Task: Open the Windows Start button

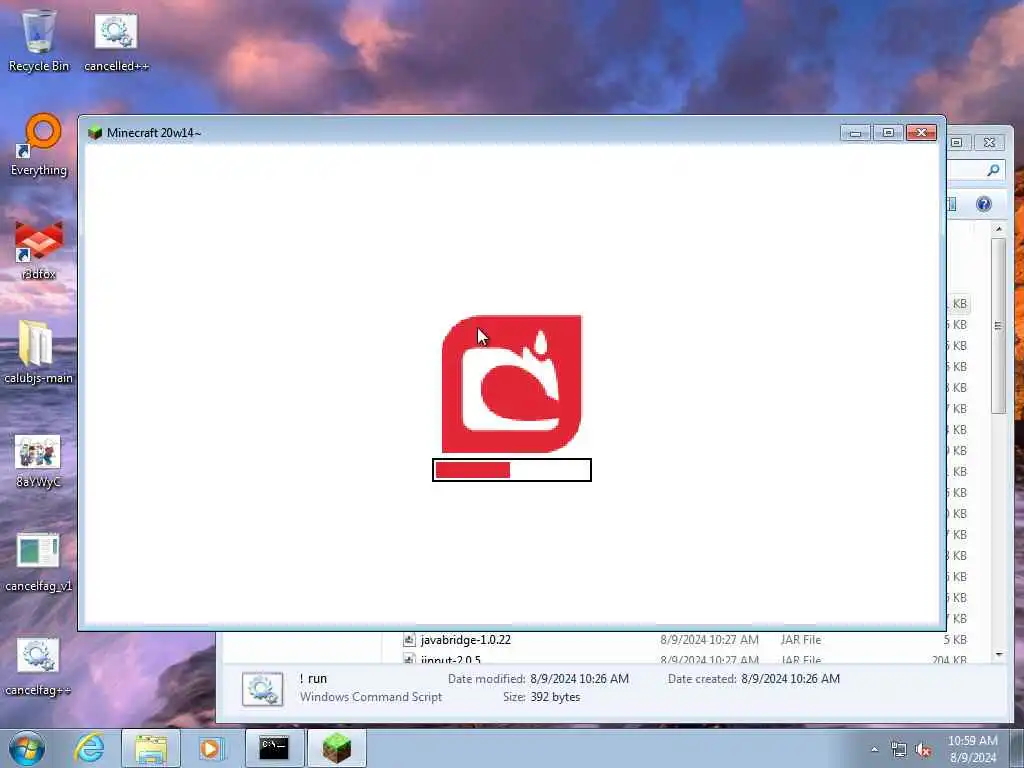Action: pyautogui.click(x=27, y=748)
